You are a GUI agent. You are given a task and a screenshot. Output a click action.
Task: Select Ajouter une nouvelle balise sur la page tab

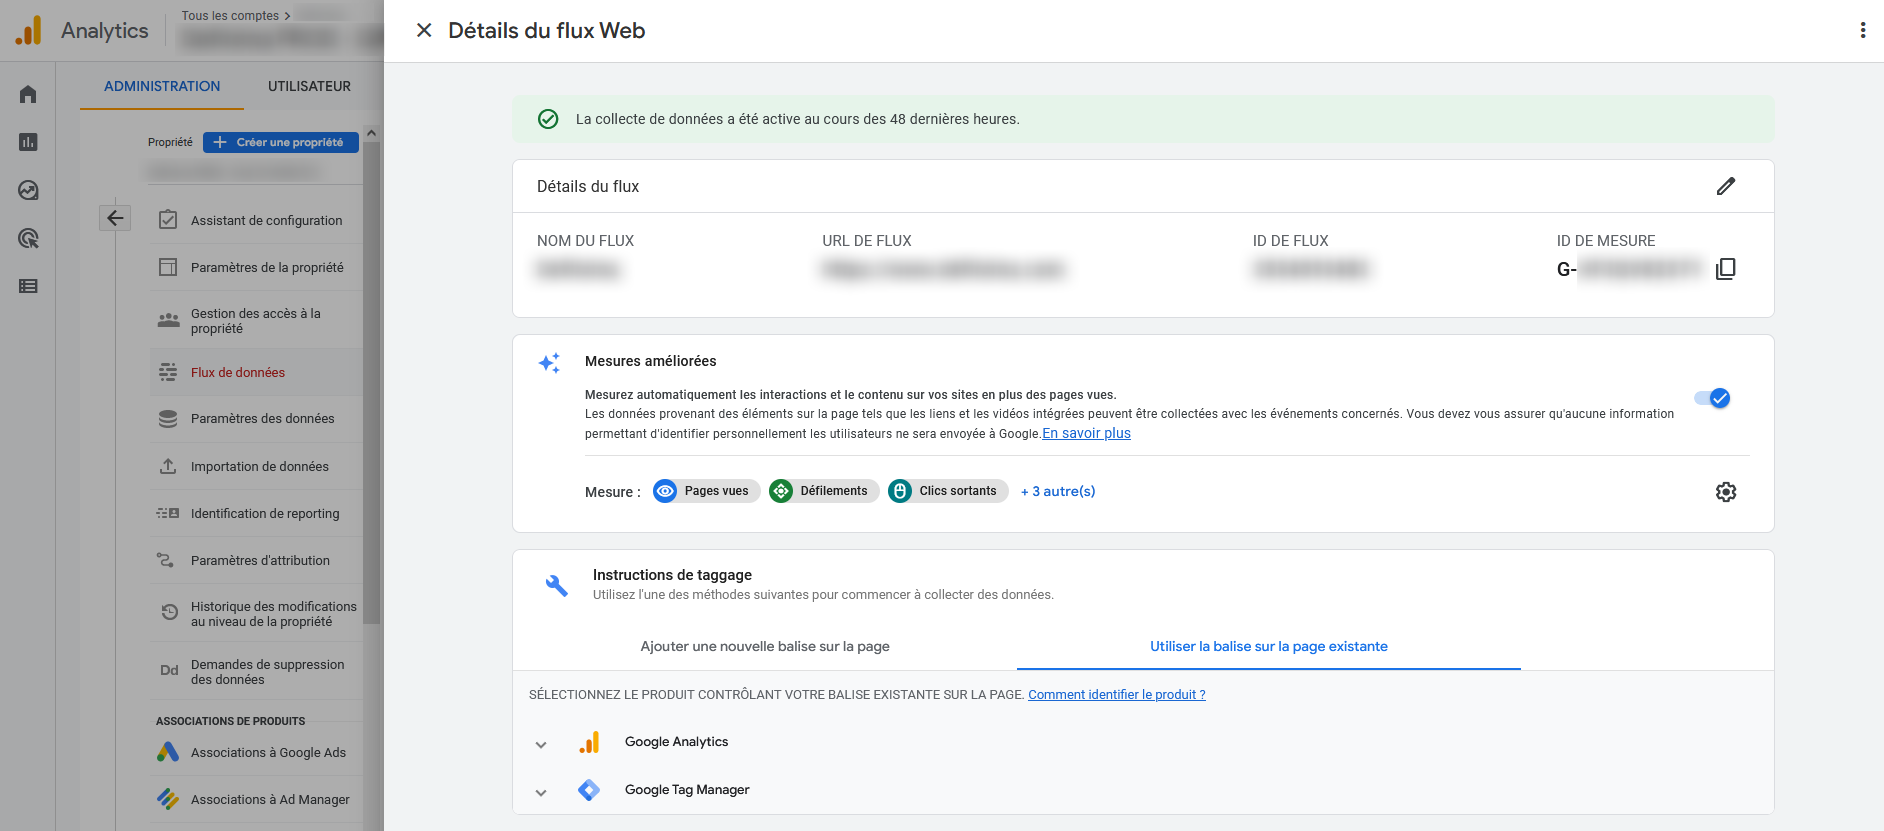[x=765, y=646]
